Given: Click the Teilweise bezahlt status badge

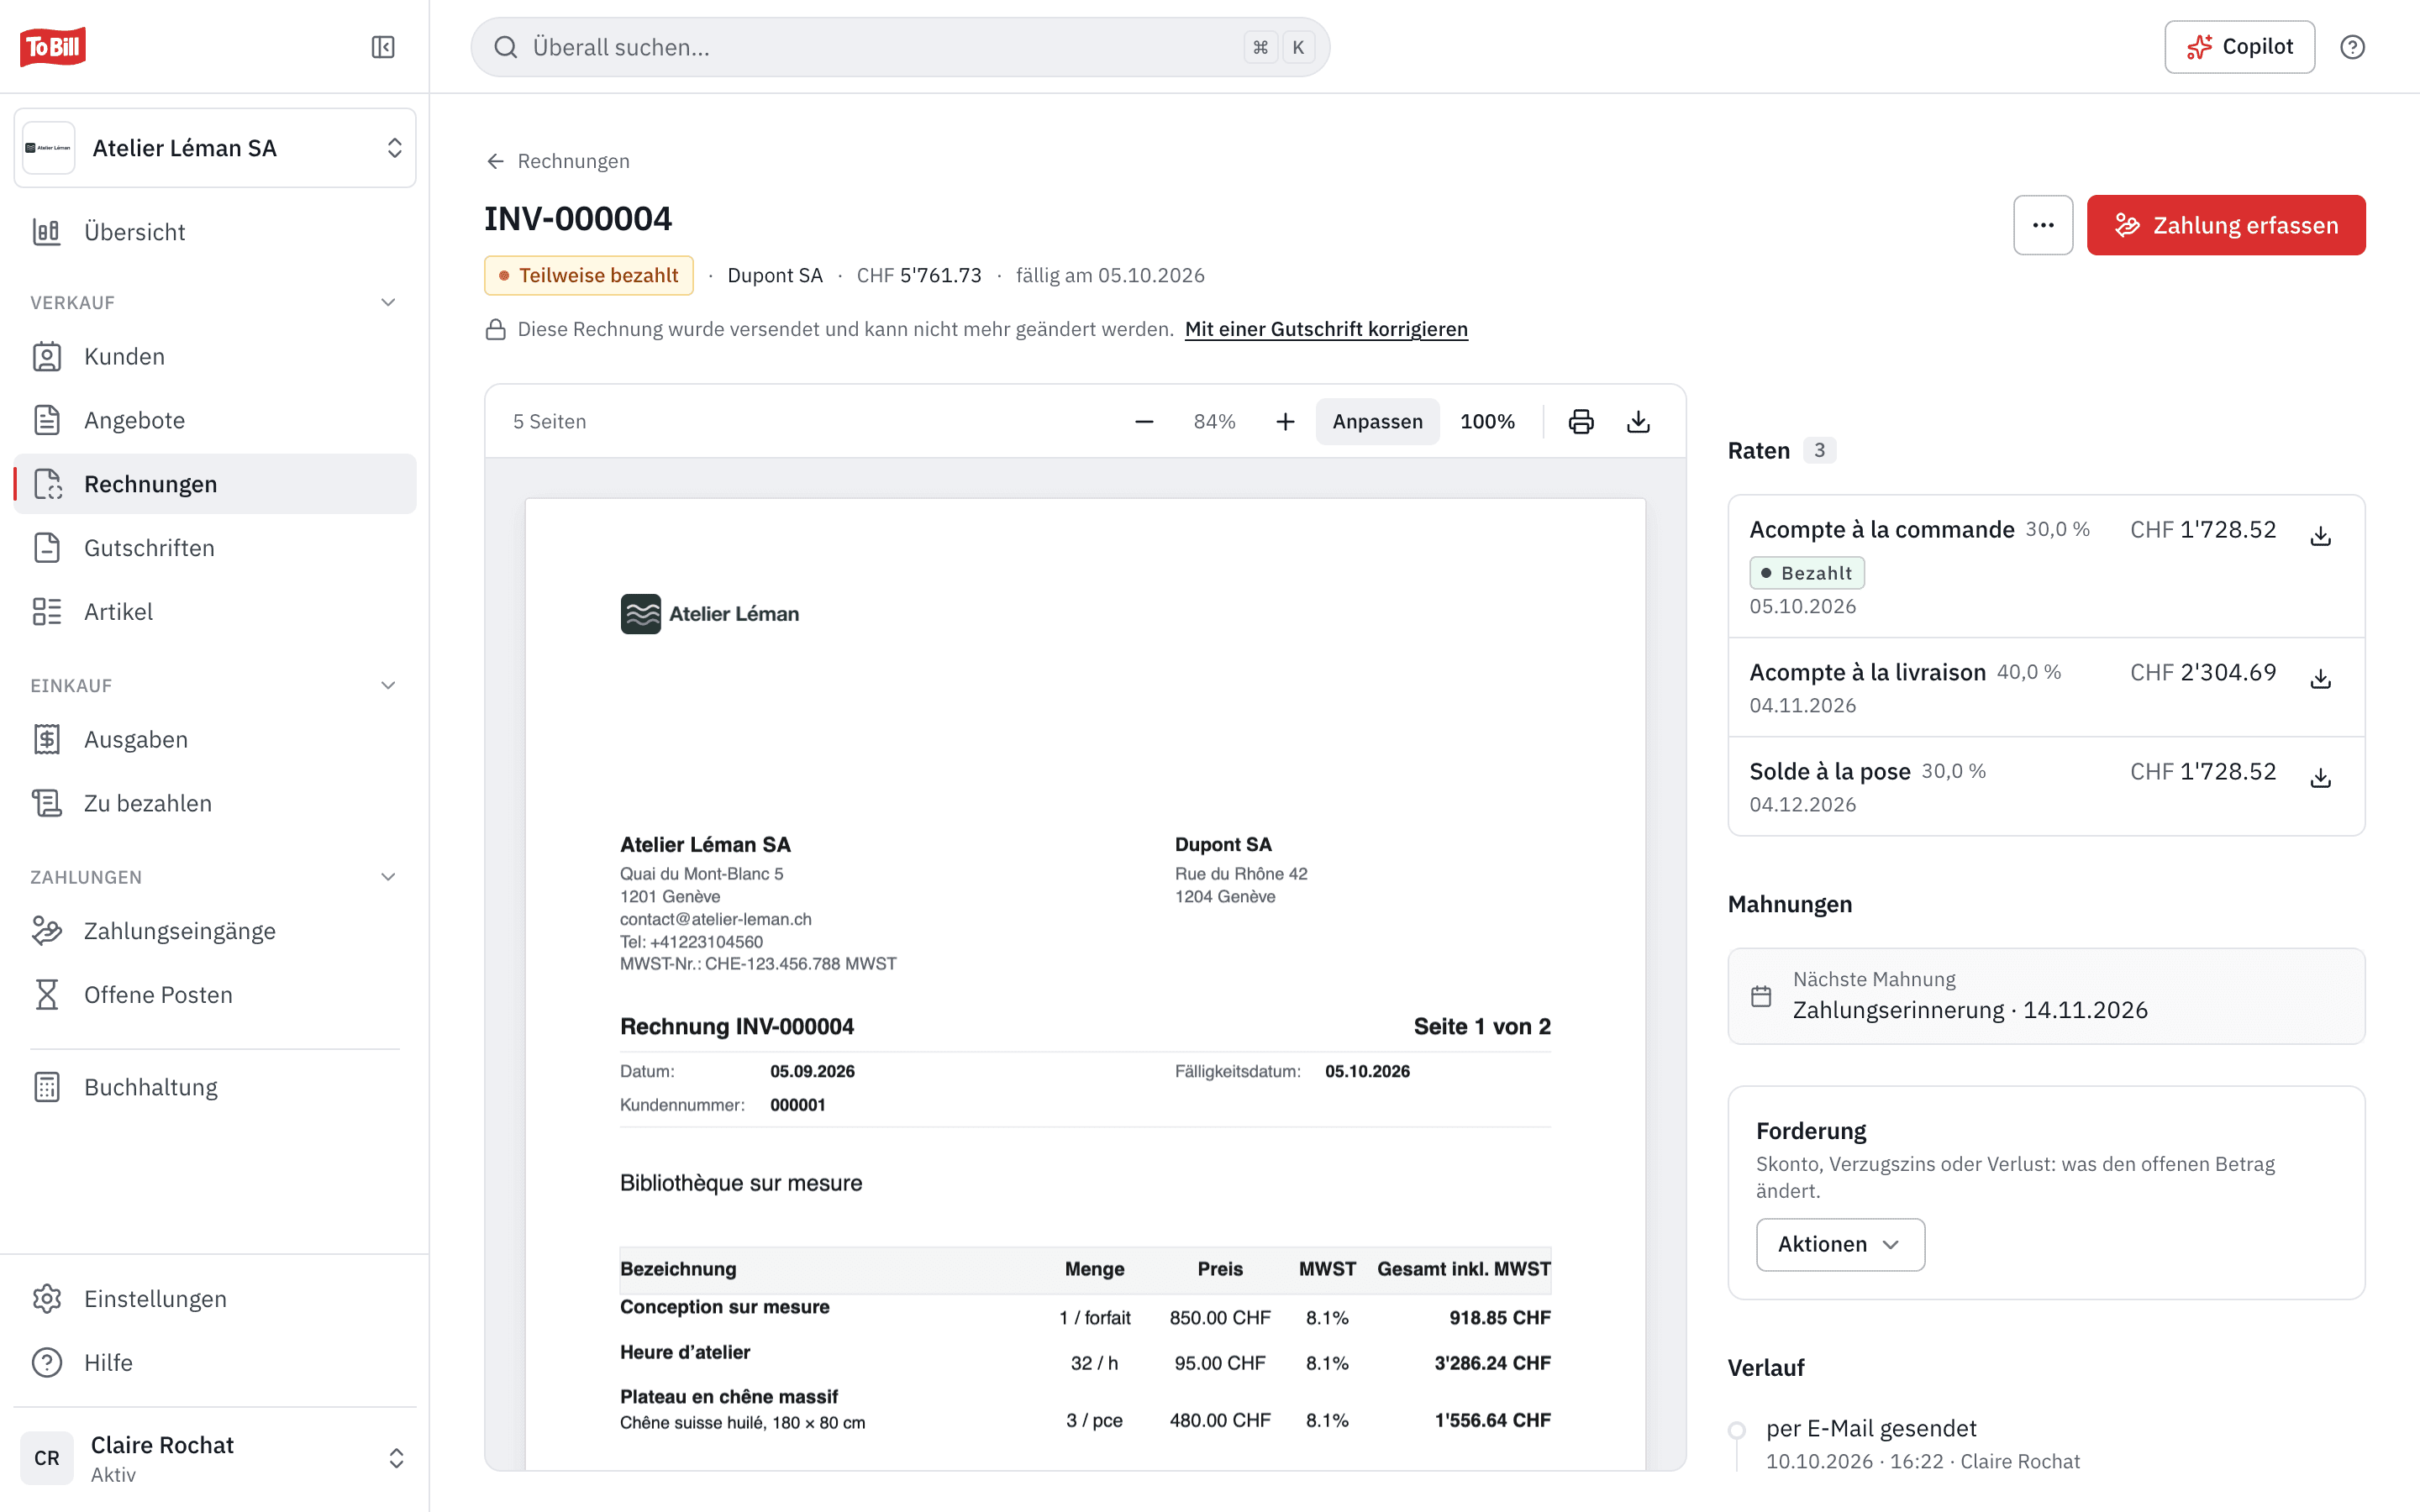Looking at the screenshot, I should click(x=589, y=275).
